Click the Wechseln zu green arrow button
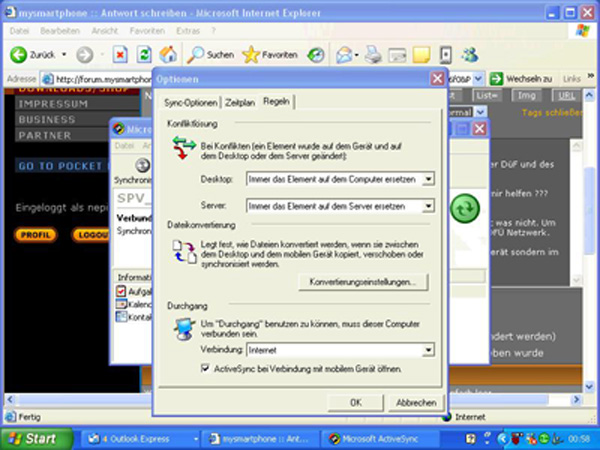Viewport: 600px width, 450px height. pyautogui.click(x=496, y=79)
